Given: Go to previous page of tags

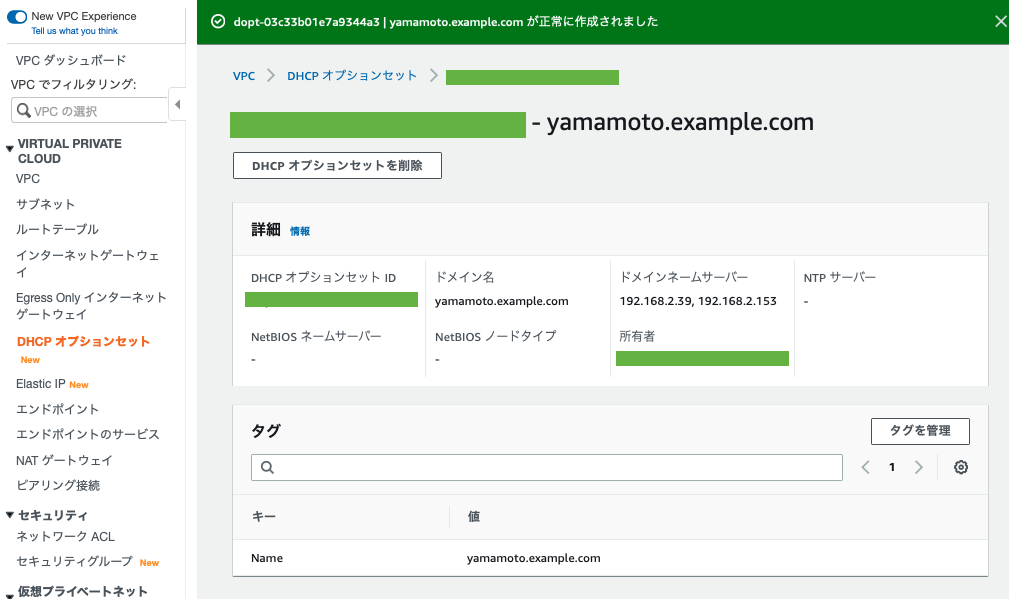Looking at the screenshot, I should pos(866,467).
